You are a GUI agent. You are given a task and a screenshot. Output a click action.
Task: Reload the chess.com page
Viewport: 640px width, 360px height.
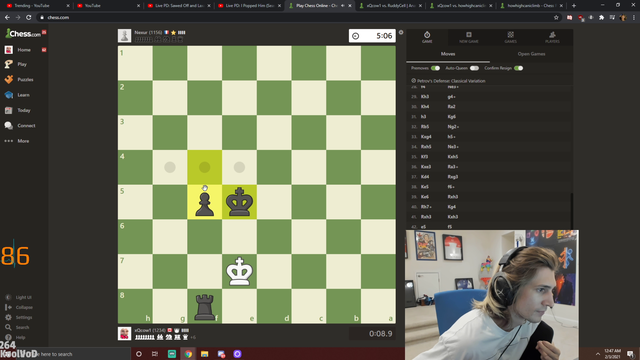[29, 18]
